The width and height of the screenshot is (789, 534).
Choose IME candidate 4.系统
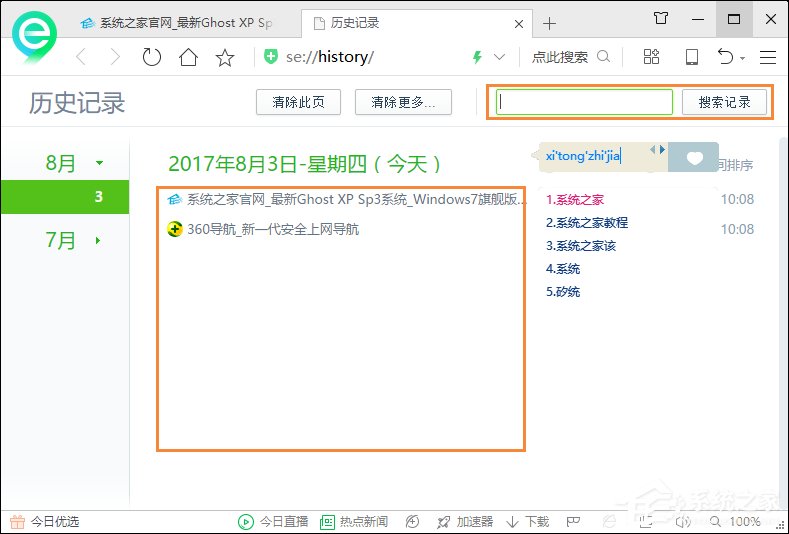tap(563, 269)
